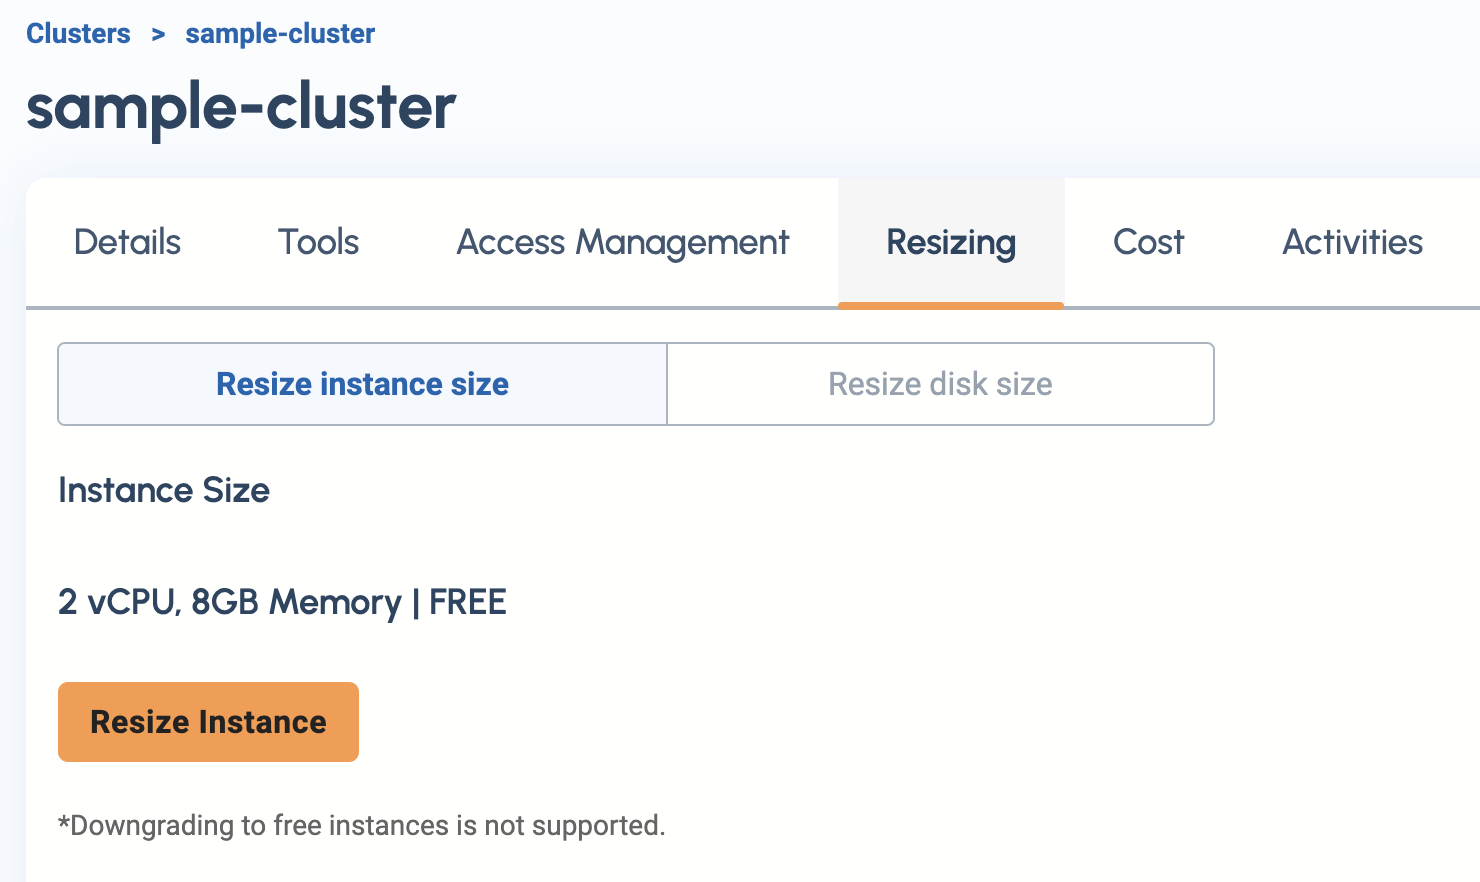Open Access Management settings for the cluster
Screen dimensions: 1480x882
(x=622, y=242)
